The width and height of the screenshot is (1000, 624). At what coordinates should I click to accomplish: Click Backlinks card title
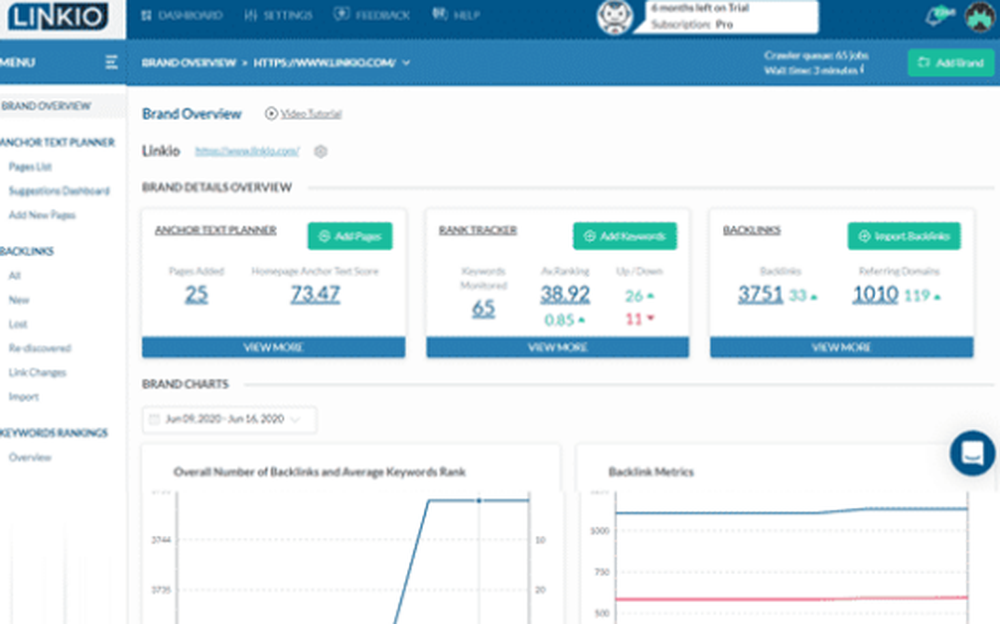[x=751, y=230]
